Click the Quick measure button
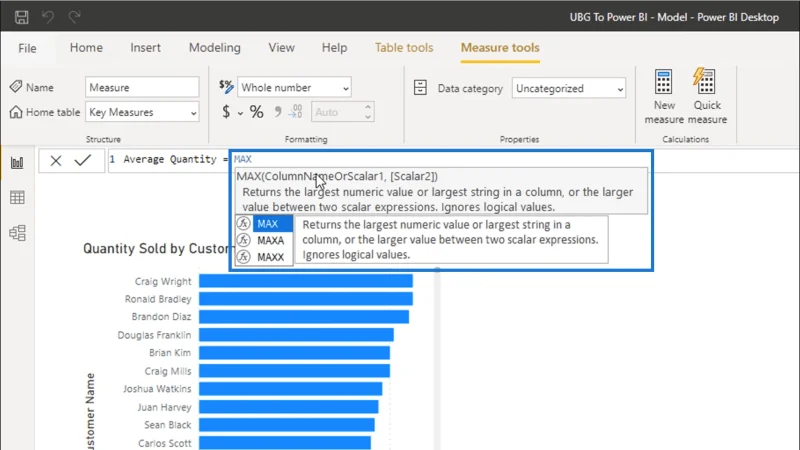Image resolution: width=800 pixels, height=450 pixels. pyautogui.click(x=707, y=96)
